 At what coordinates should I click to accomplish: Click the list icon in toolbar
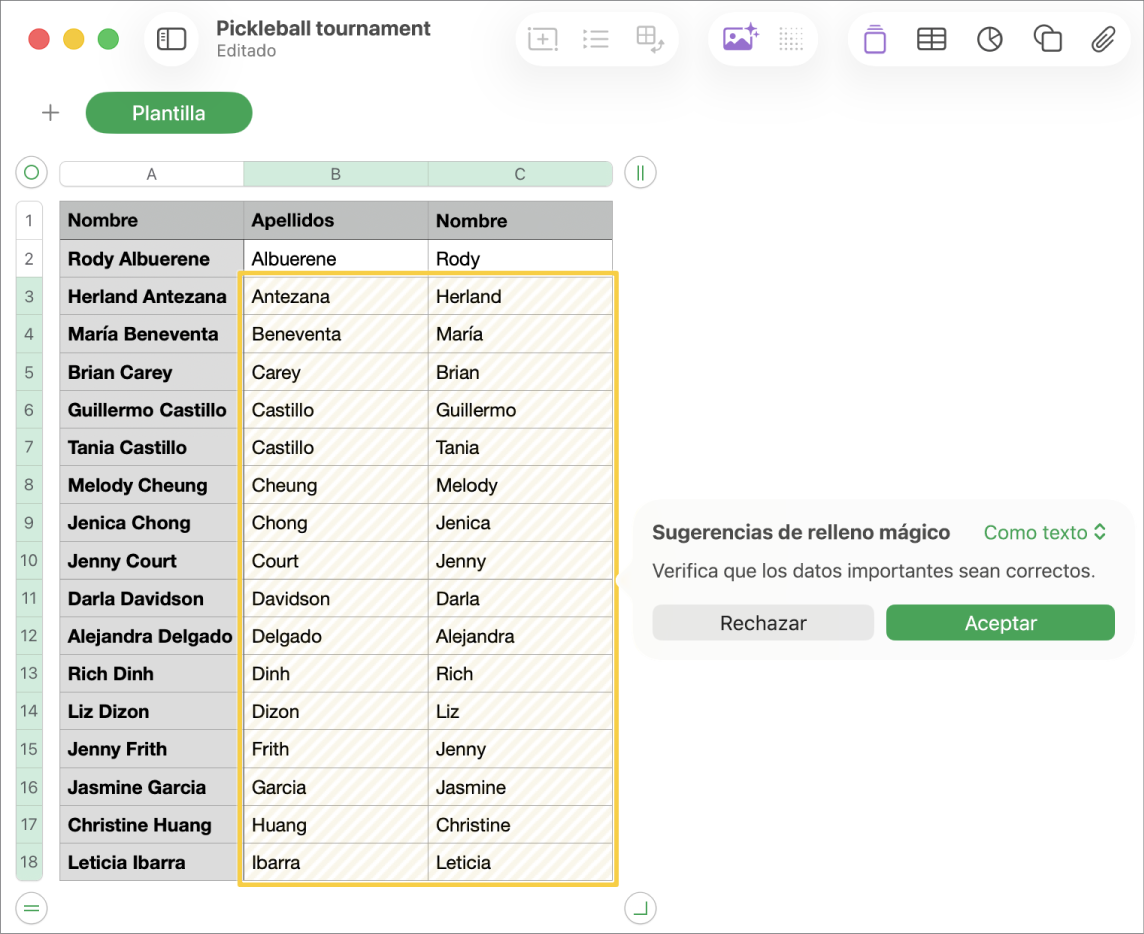(x=596, y=39)
